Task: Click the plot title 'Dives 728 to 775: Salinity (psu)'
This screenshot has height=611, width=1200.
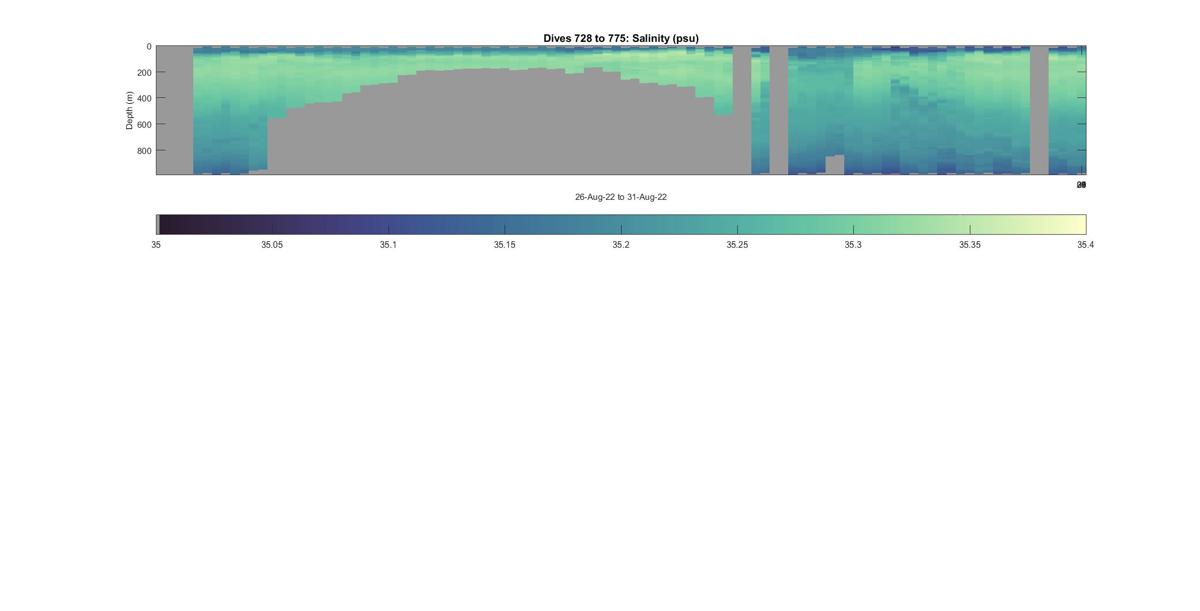Action: coord(621,38)
